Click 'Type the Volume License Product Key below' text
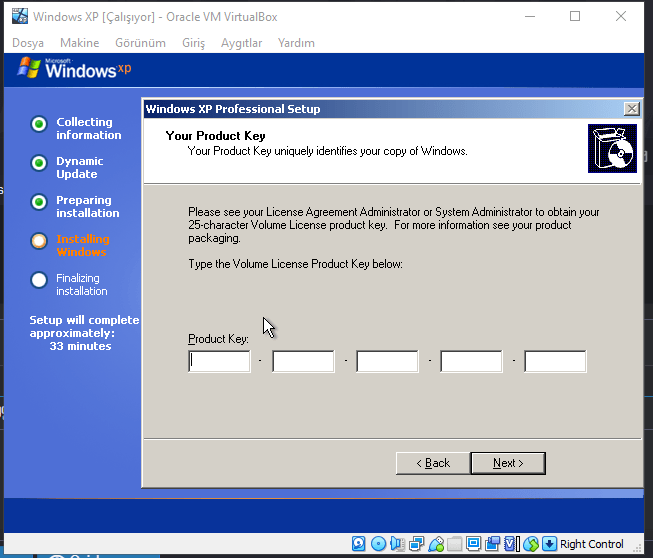Image resolution: width=653 pixels, height=558 pixels. tap(295, 264)
